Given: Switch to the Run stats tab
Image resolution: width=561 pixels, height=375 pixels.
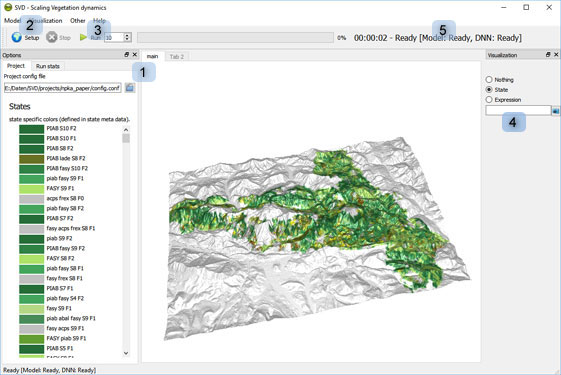Looking at the screenshot, I should (48, 66).
